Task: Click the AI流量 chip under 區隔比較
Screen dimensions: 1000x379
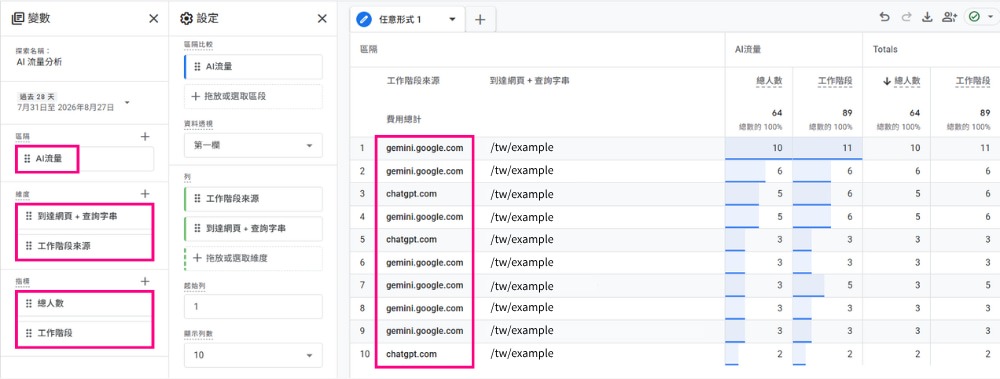Action: coord(253,66)
